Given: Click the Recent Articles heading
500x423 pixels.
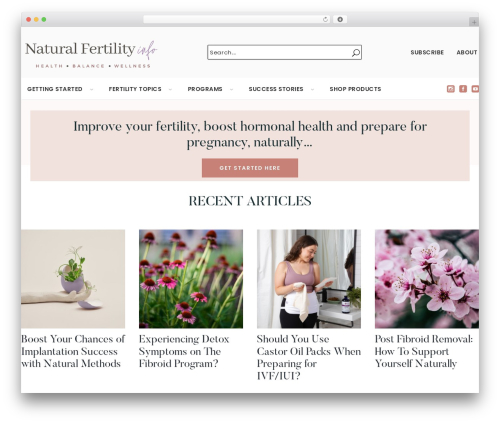Looking at the screenshot, I should (250, 201).
